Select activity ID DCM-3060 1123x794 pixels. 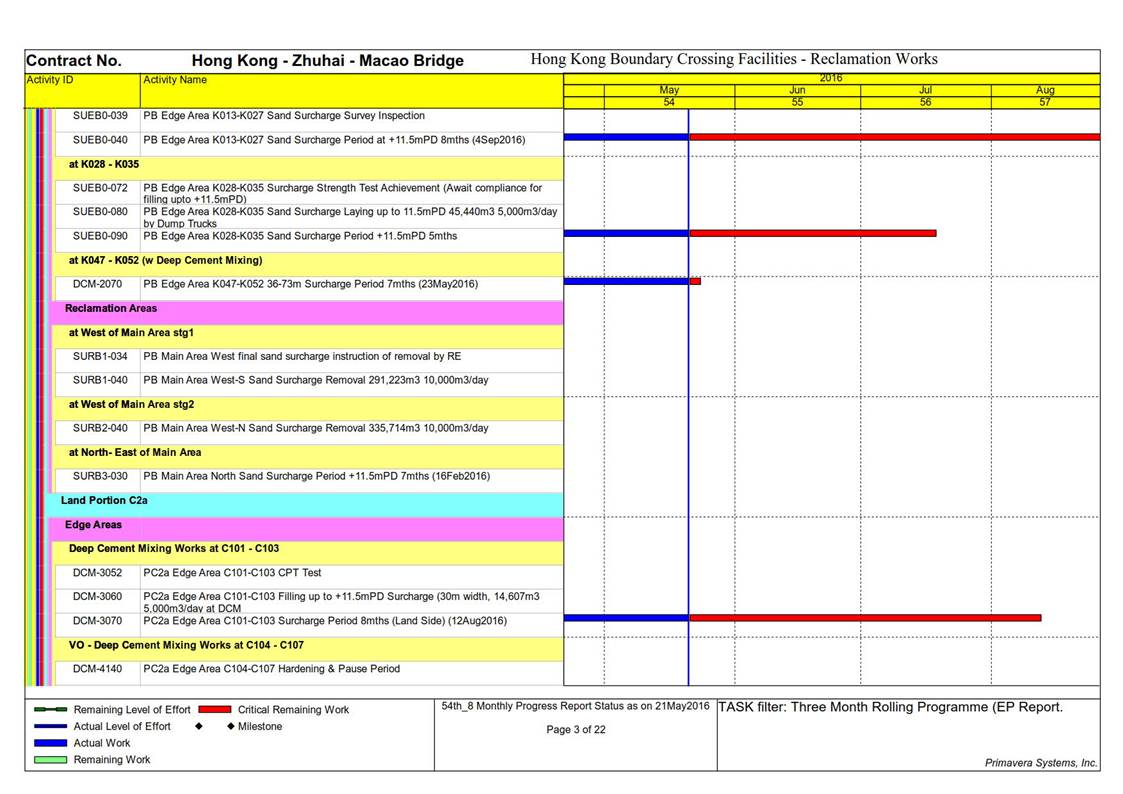(97, 596)
